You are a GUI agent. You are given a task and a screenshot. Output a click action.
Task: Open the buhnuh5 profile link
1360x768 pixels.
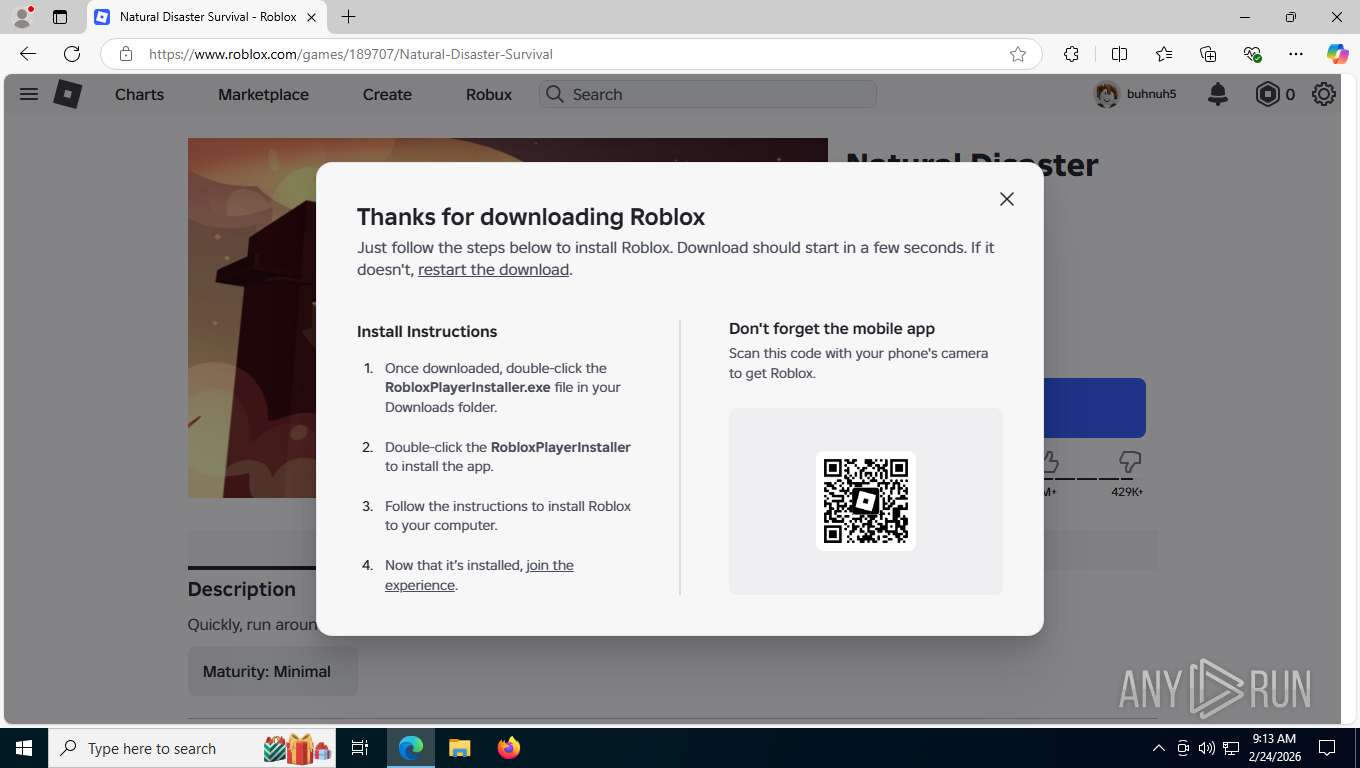[1152, 94]
